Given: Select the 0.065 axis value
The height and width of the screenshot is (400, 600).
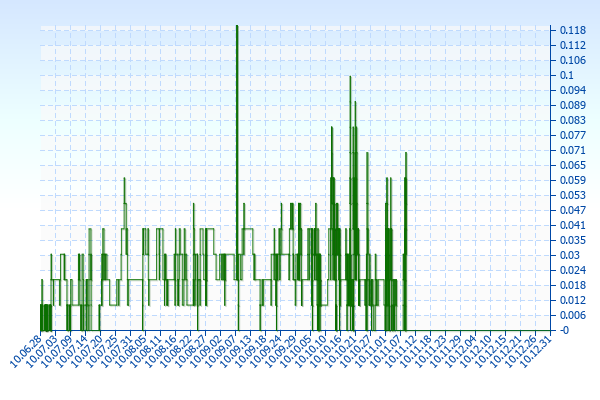Looking at the screenshot, I should coord(573,165).
